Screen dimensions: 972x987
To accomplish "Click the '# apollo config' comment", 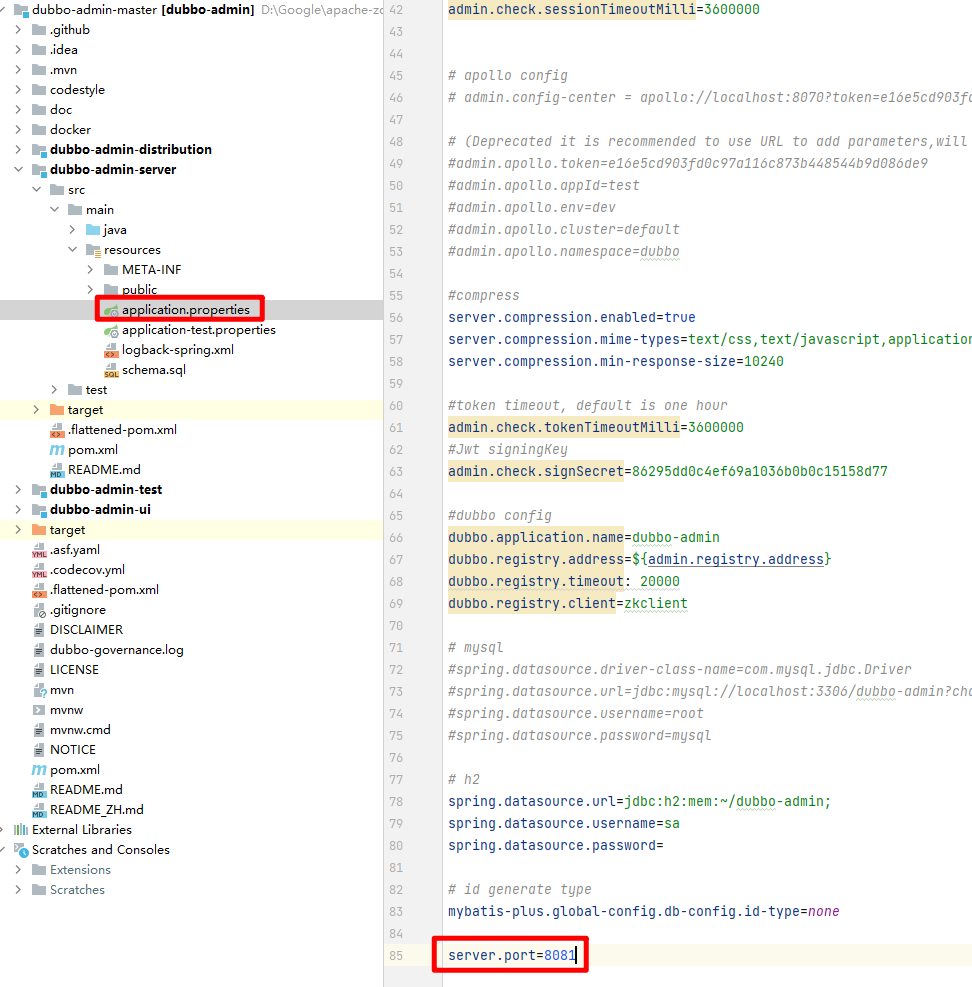I will (507, 76).
